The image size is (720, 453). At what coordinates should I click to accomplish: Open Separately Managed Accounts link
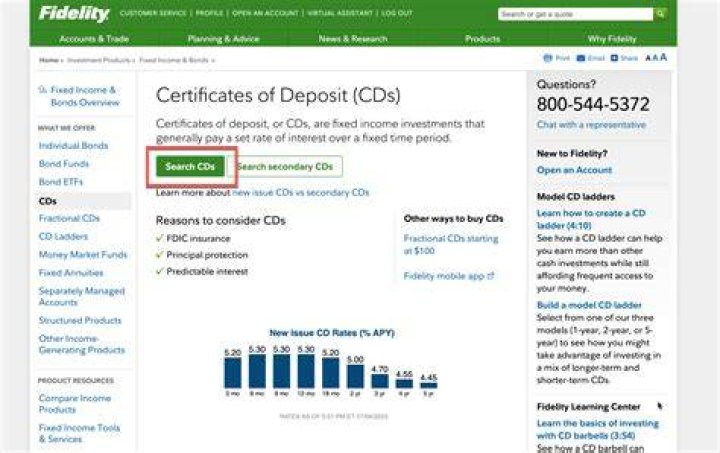82,296
